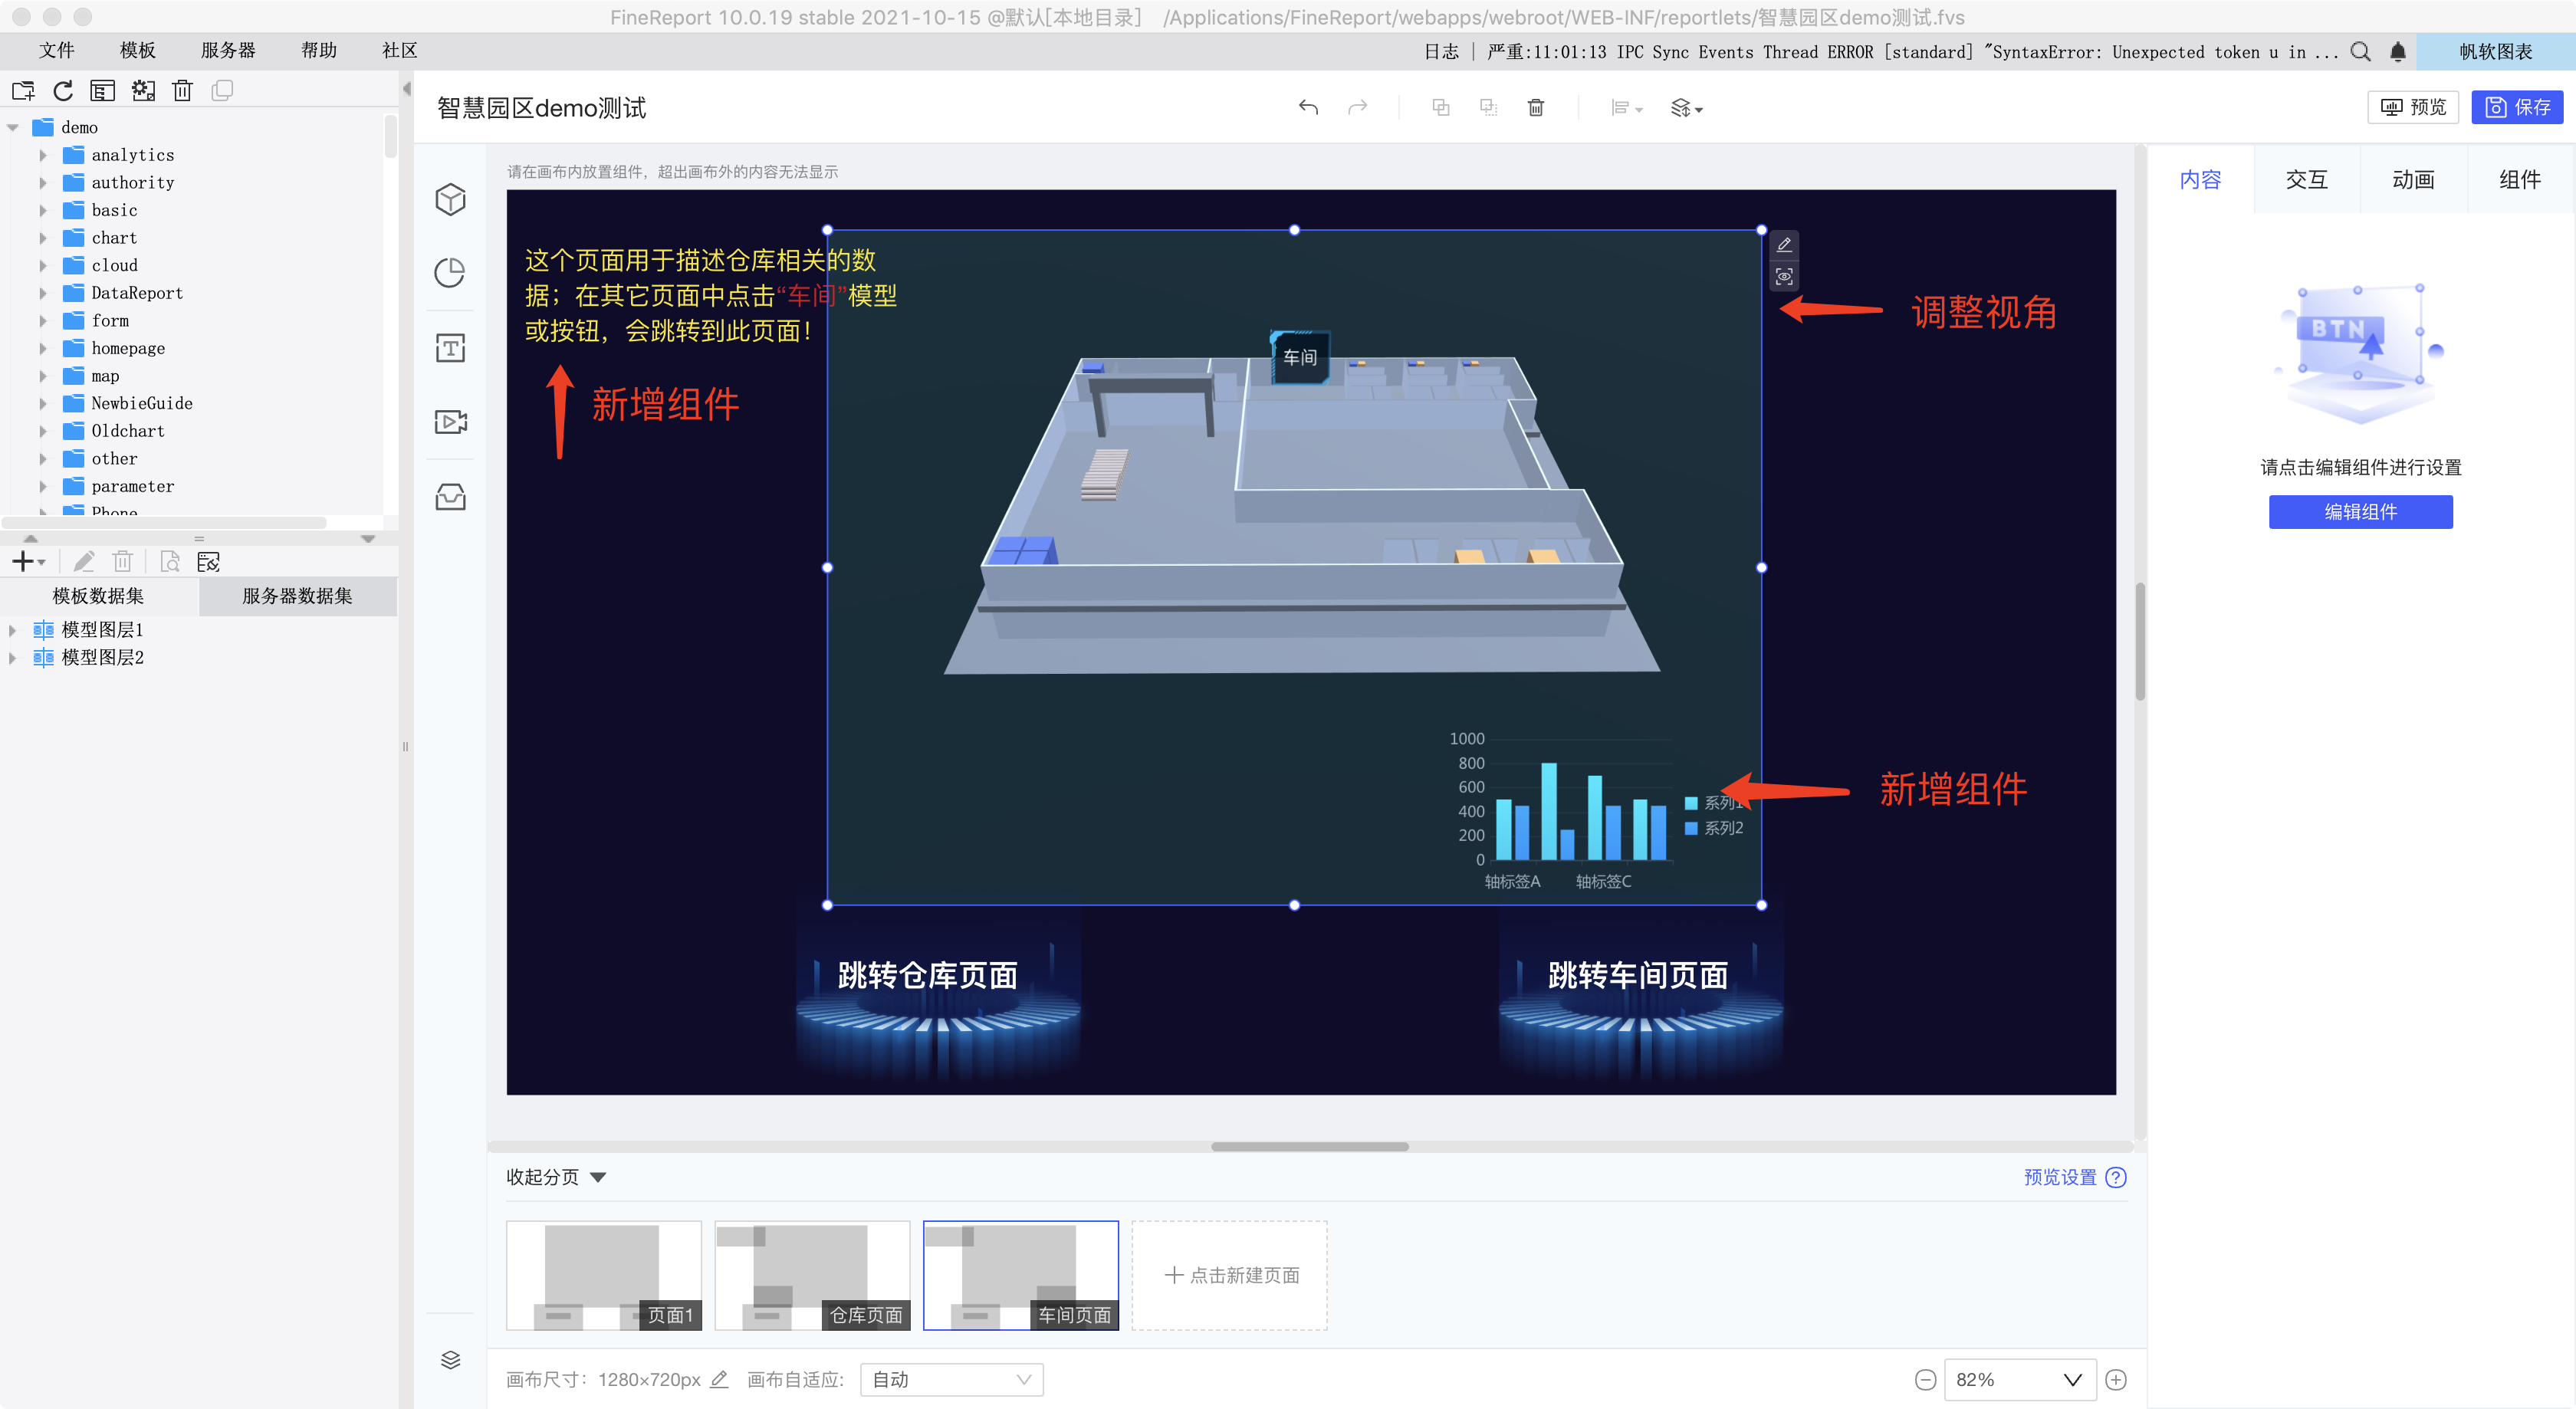This screenshot has height=1409, width=2576.
Task: Click the pencil edit icon beside model
Action: 1784,244
